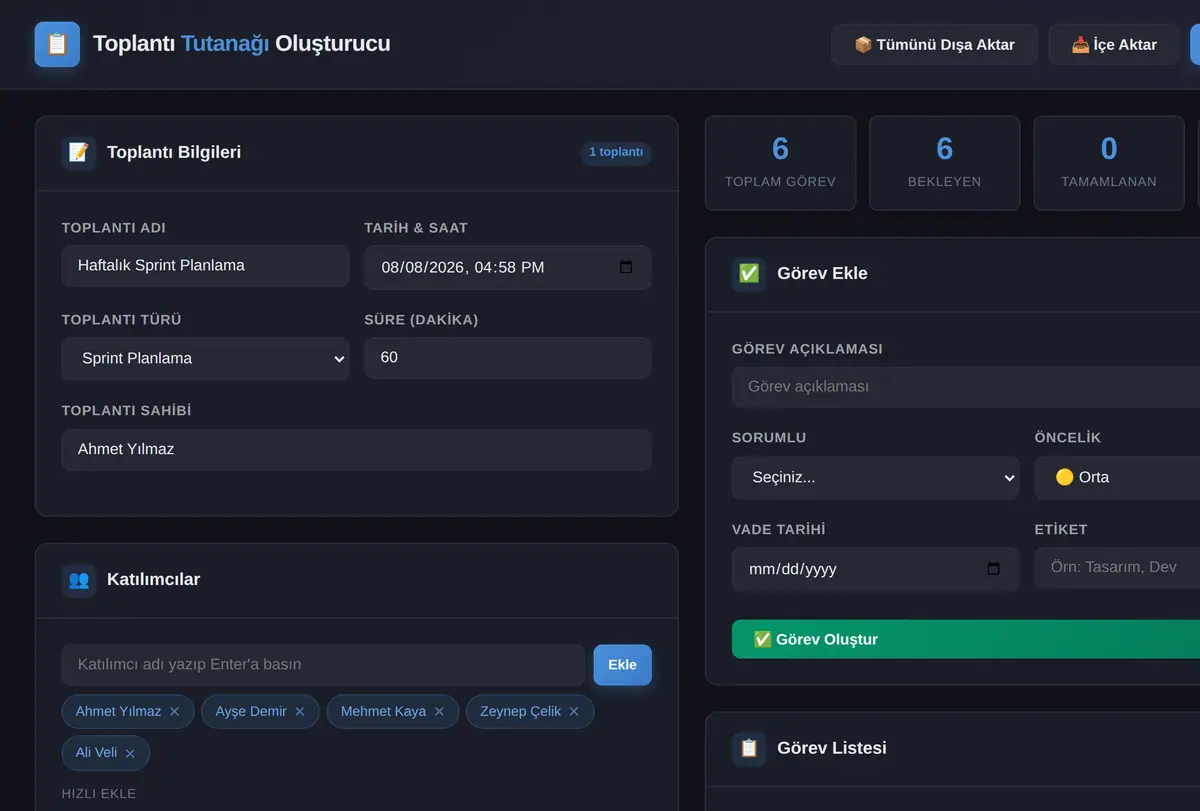The height and width of the screenshot is (811, 1200).
Task: Click the Mehmet Kaya participant chip name
Action: pyautogui.click(x=383, y=712)
